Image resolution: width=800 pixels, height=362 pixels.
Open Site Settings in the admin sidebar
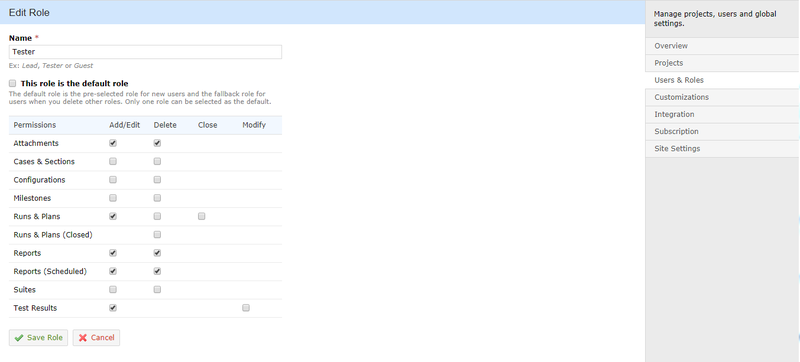click(x=722, y=149)
